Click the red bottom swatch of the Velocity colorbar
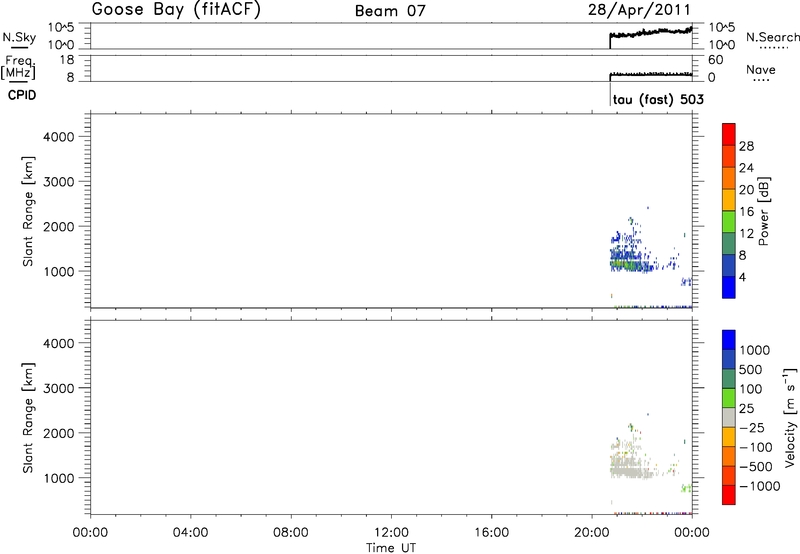Image resolution: width=800 pixels, height=554 pixels. click(x=729, y=495)
